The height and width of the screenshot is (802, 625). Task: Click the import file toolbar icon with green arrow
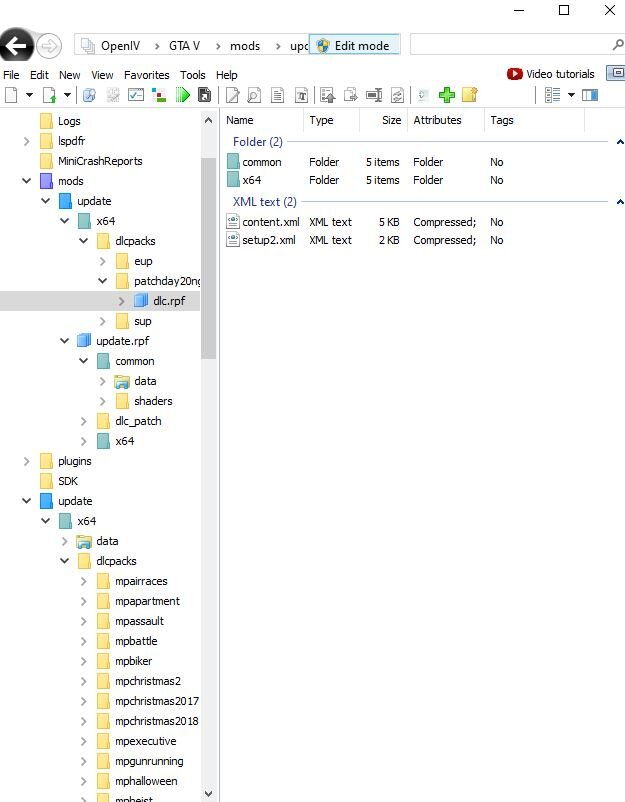tap(49, 95)
